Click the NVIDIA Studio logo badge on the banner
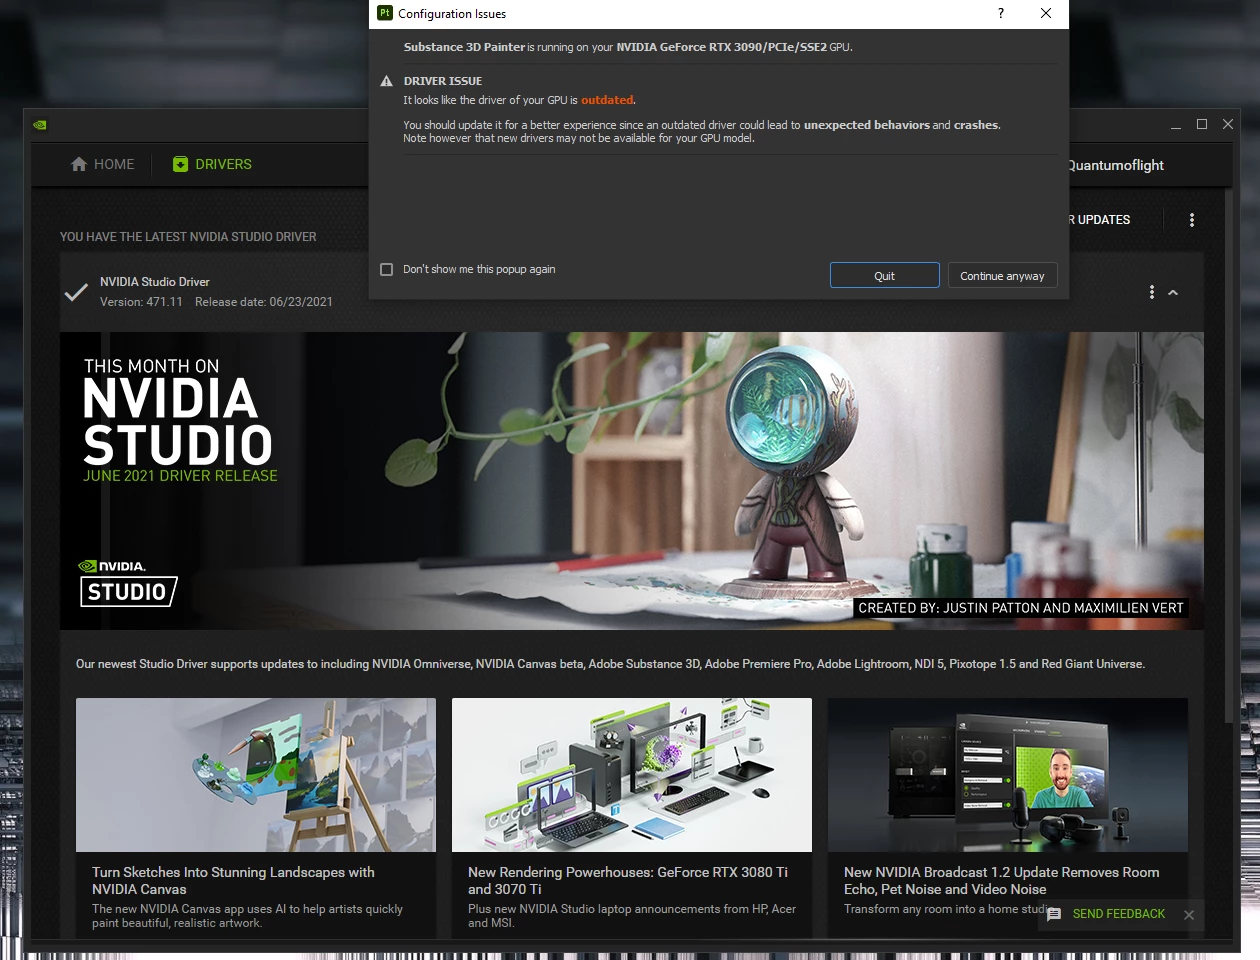 (x=128, y=583)
